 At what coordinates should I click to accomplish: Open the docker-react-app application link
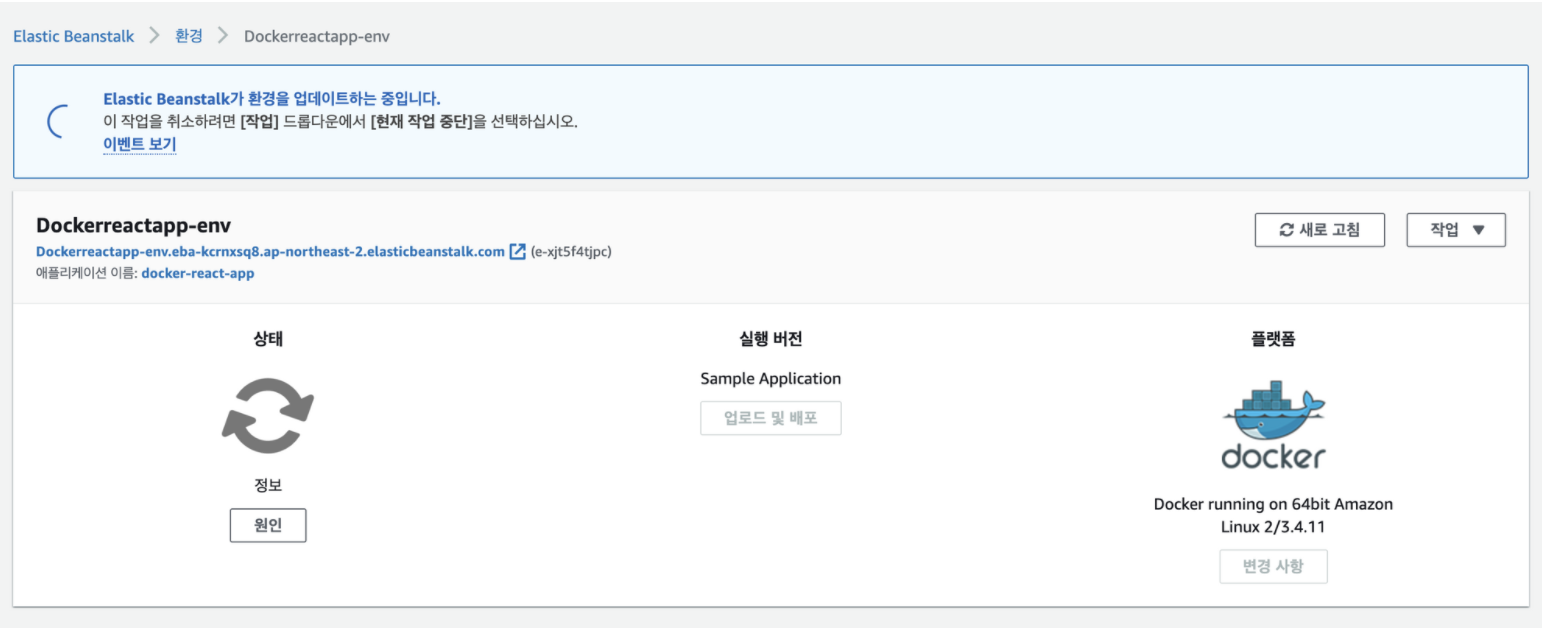pos(198,273)
